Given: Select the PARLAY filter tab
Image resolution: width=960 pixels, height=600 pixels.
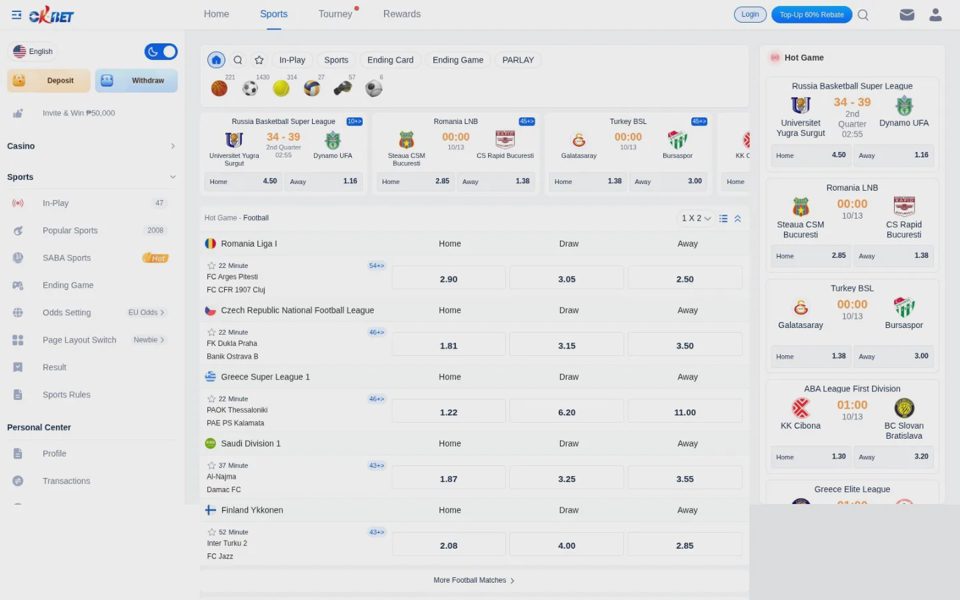Looking at the screenshot, I should (518, 60).
